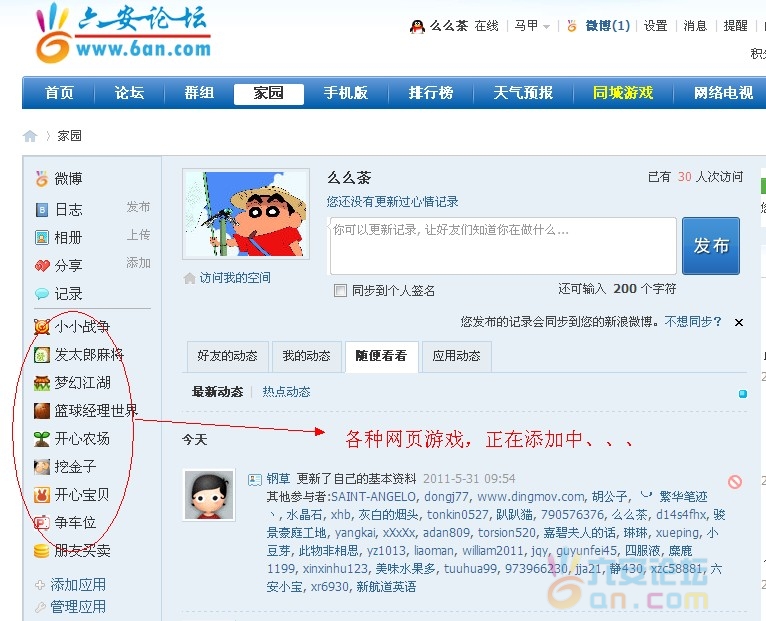Start the 争车位 game icon
Screen dimensions: 766x621
(x=41, y=522)
